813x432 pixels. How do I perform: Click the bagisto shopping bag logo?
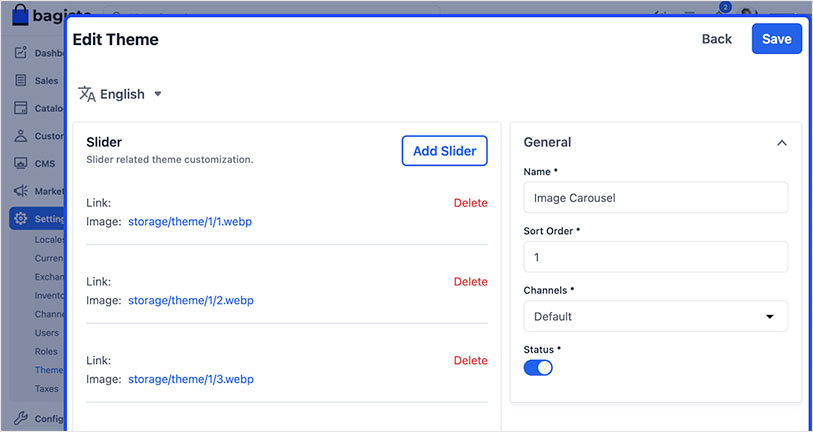[x=22, y=15]
